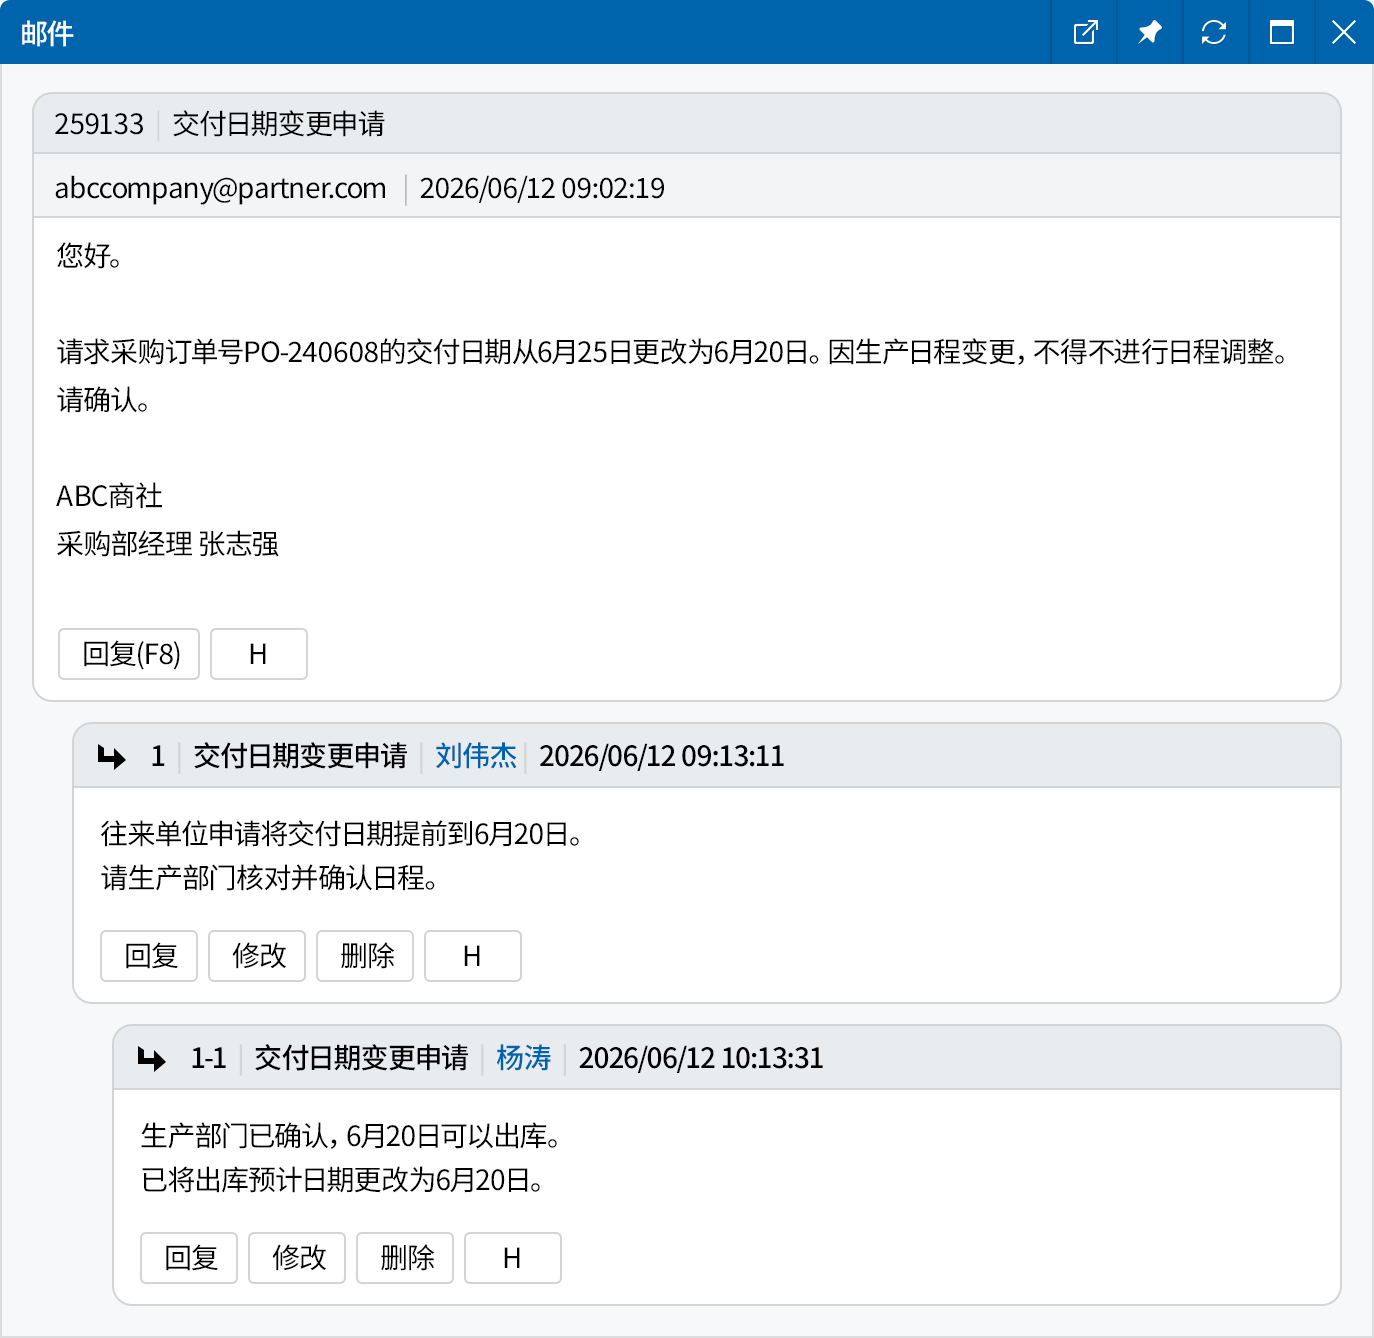
Task: Select mail number 259133
Action: click(99, 124)
